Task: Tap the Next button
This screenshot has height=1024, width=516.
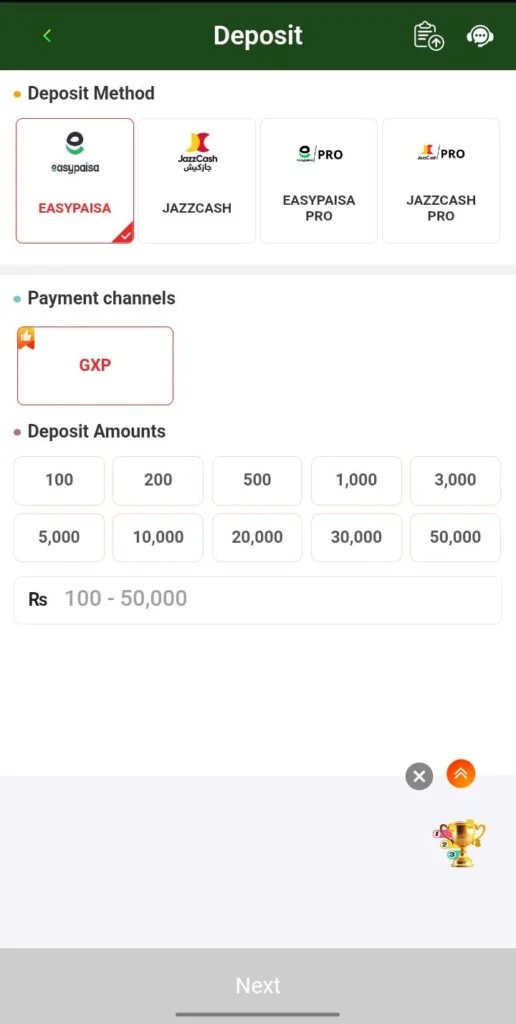Action: point(258,985)
